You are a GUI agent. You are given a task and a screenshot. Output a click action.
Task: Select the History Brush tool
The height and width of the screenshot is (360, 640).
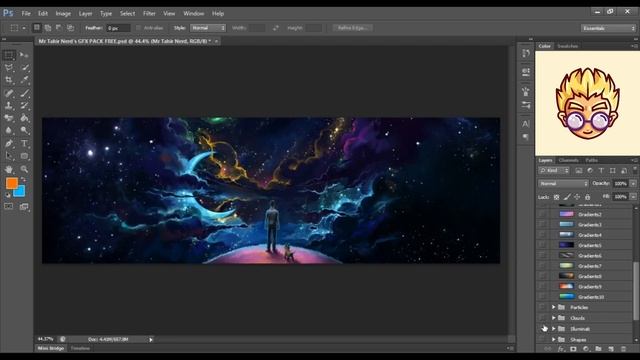tap(24, 106)
